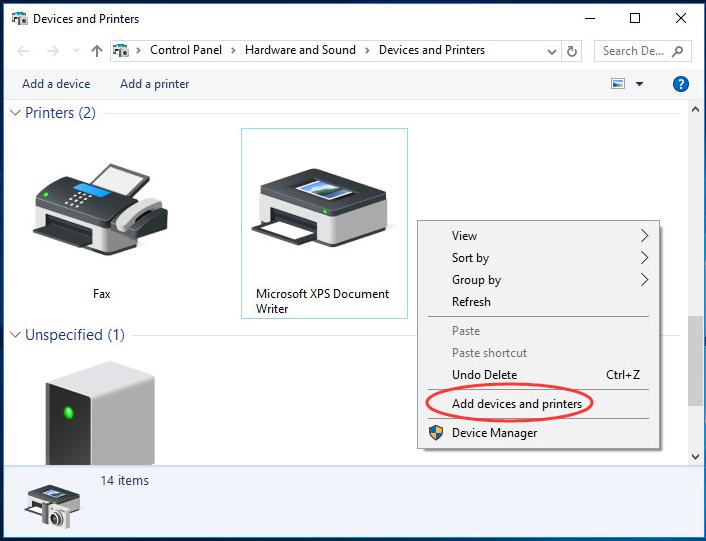This screenshot has height=541, width=706.
Task: Open the address bar history dropdown
Action: tap(552, 51)
